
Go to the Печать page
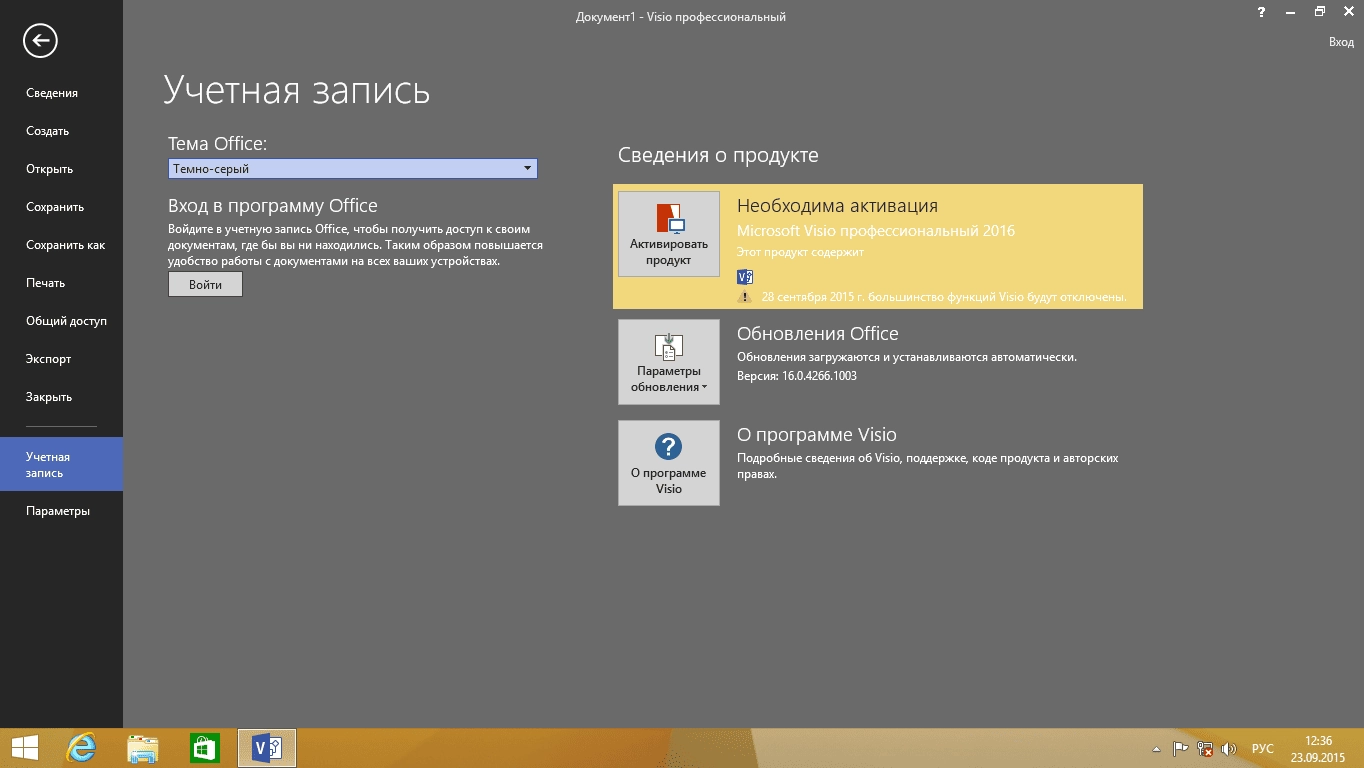pos(45,283)
